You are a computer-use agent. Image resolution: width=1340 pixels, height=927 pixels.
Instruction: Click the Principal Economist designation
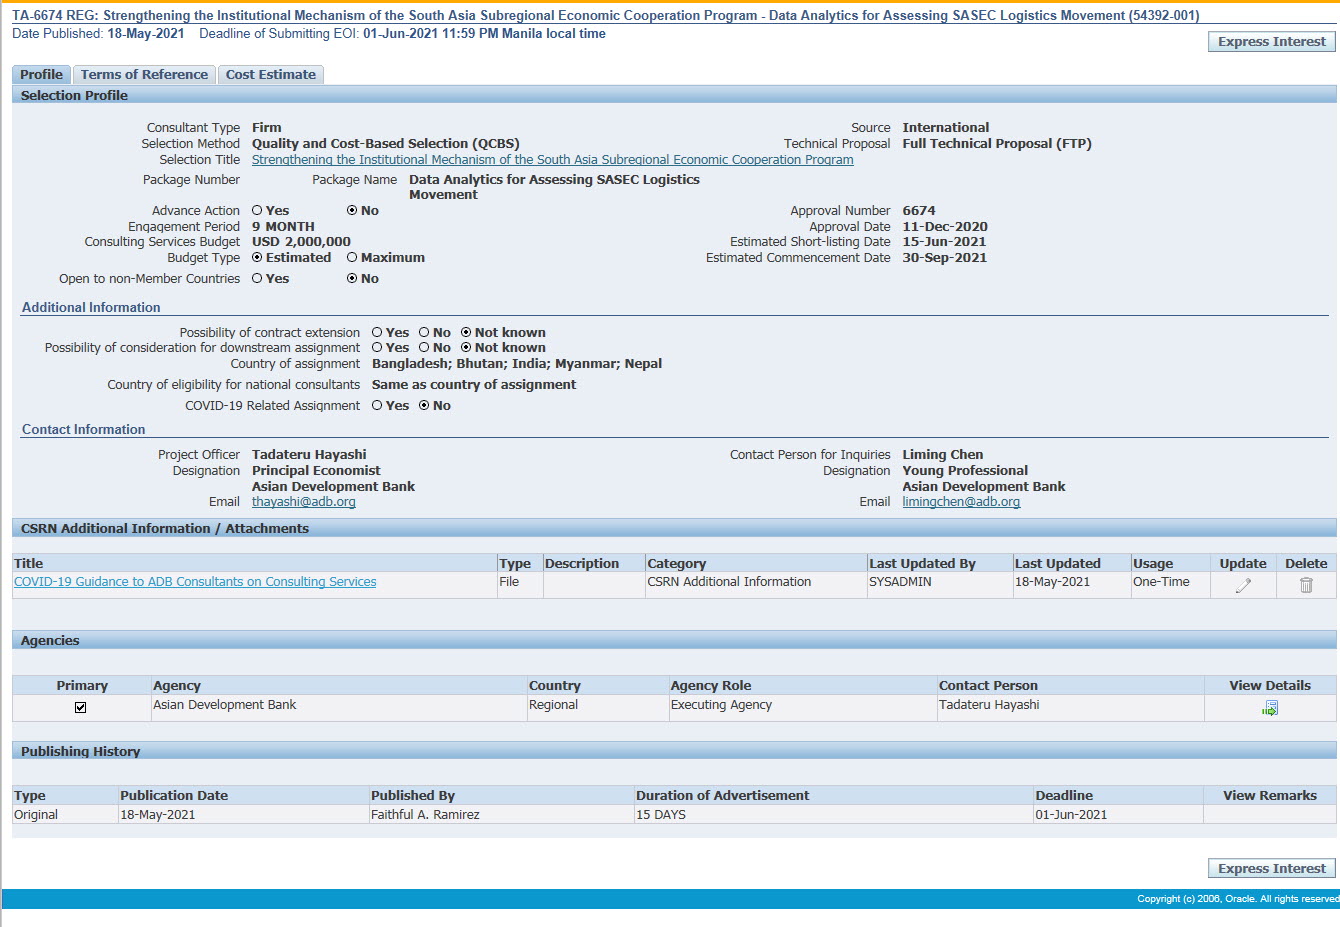coord(316,471)
